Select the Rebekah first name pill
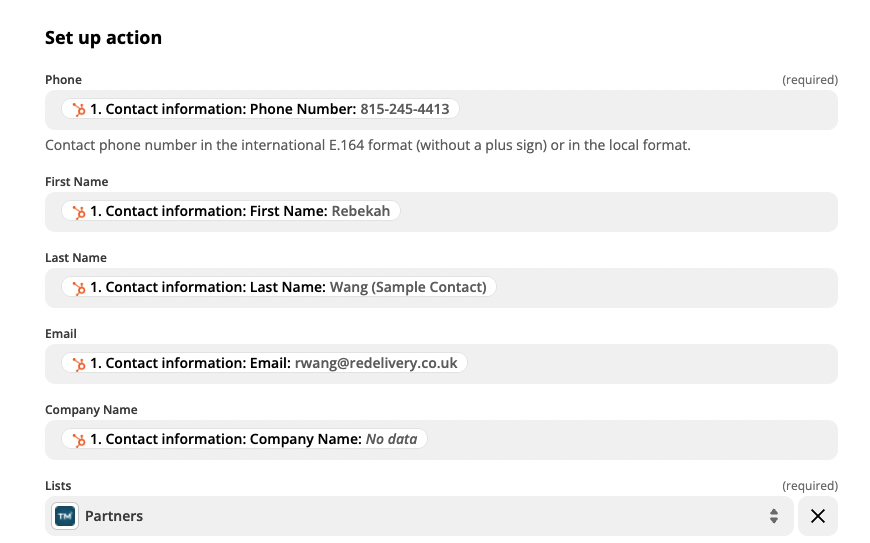 tap(230, 211)
